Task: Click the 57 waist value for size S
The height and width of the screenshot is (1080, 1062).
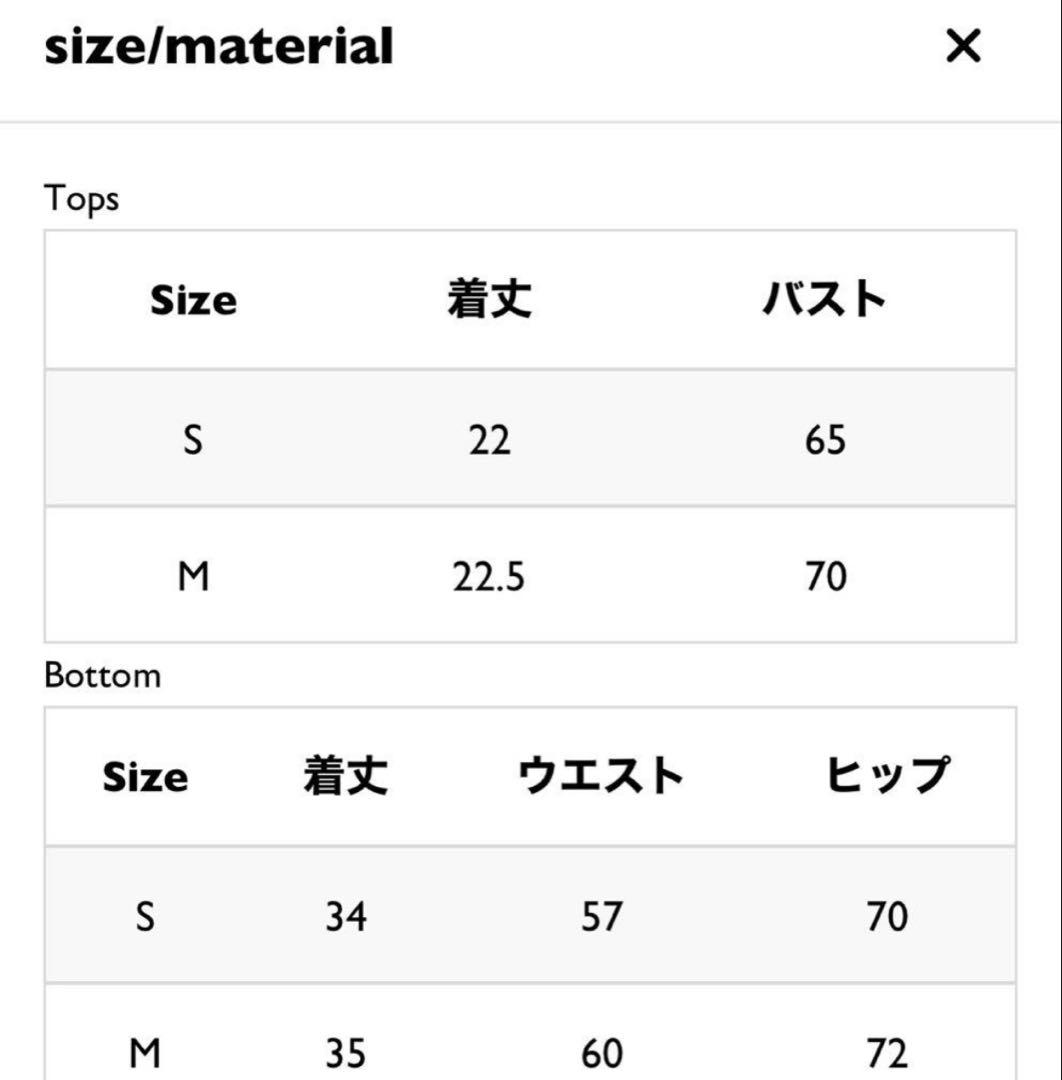Action: pyautogui.click(x=601, y=914)
